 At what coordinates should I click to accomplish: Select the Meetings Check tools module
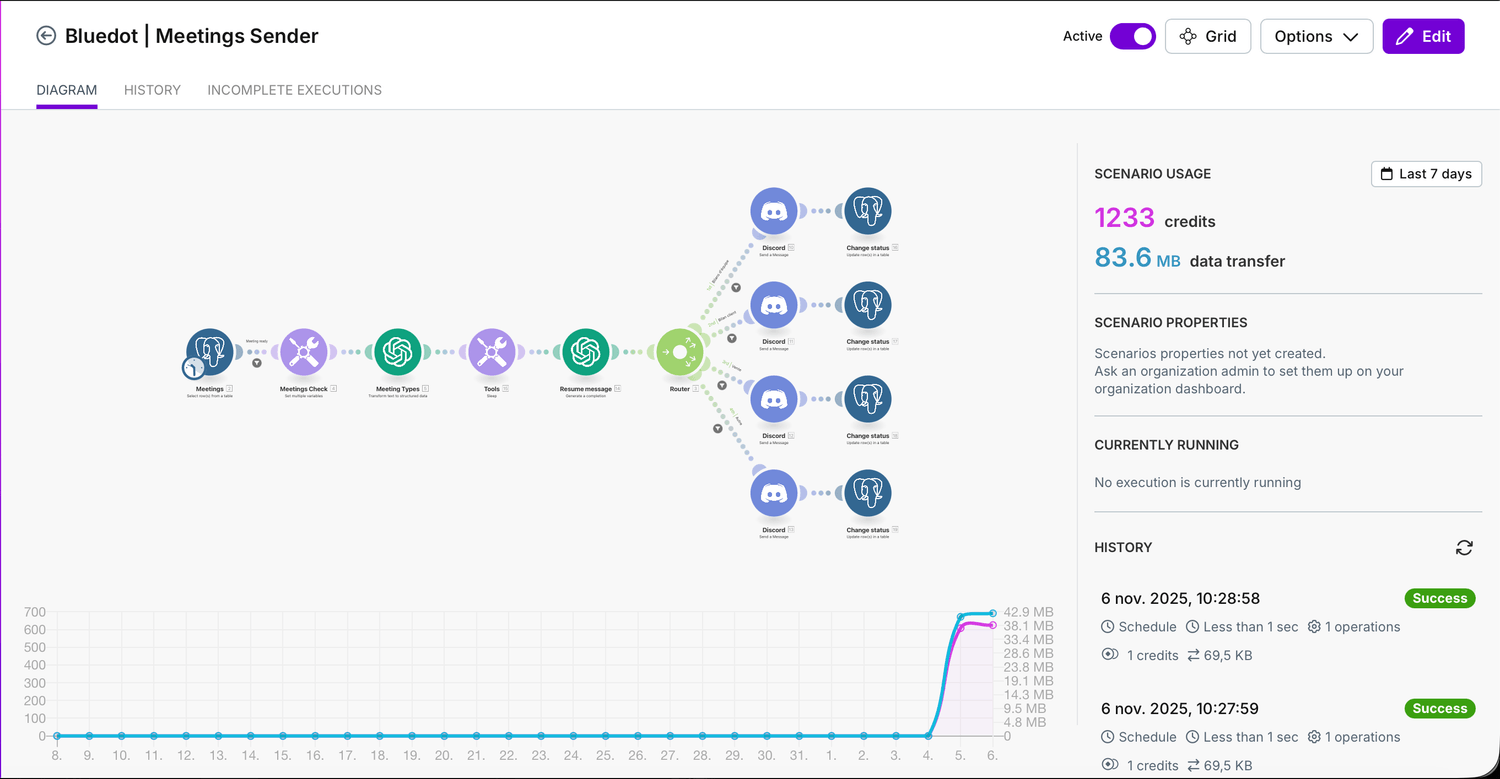pos(303,352)
